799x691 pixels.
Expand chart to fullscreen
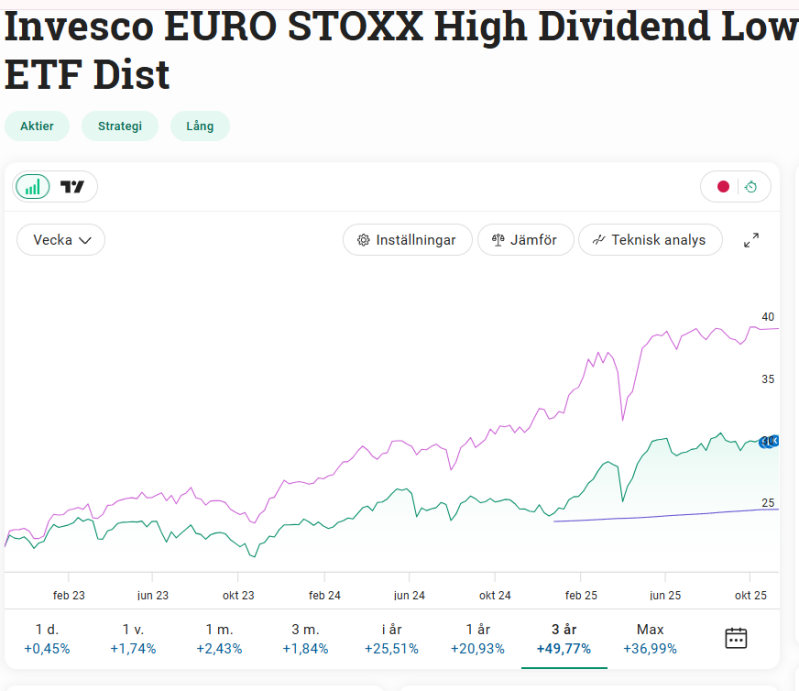pos(751,240)
